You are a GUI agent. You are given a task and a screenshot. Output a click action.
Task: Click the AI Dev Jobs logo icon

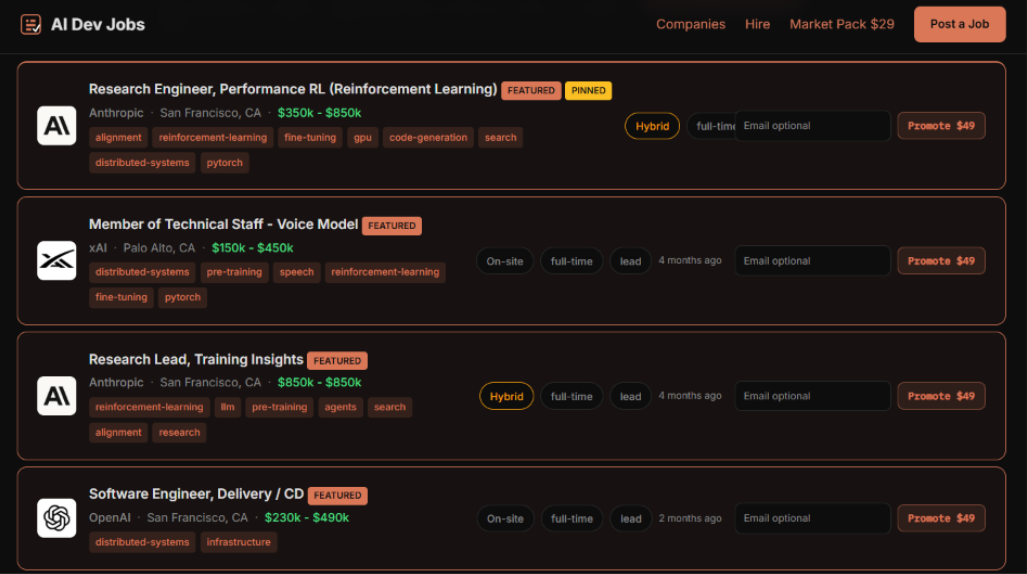click(x=31, y=24)
